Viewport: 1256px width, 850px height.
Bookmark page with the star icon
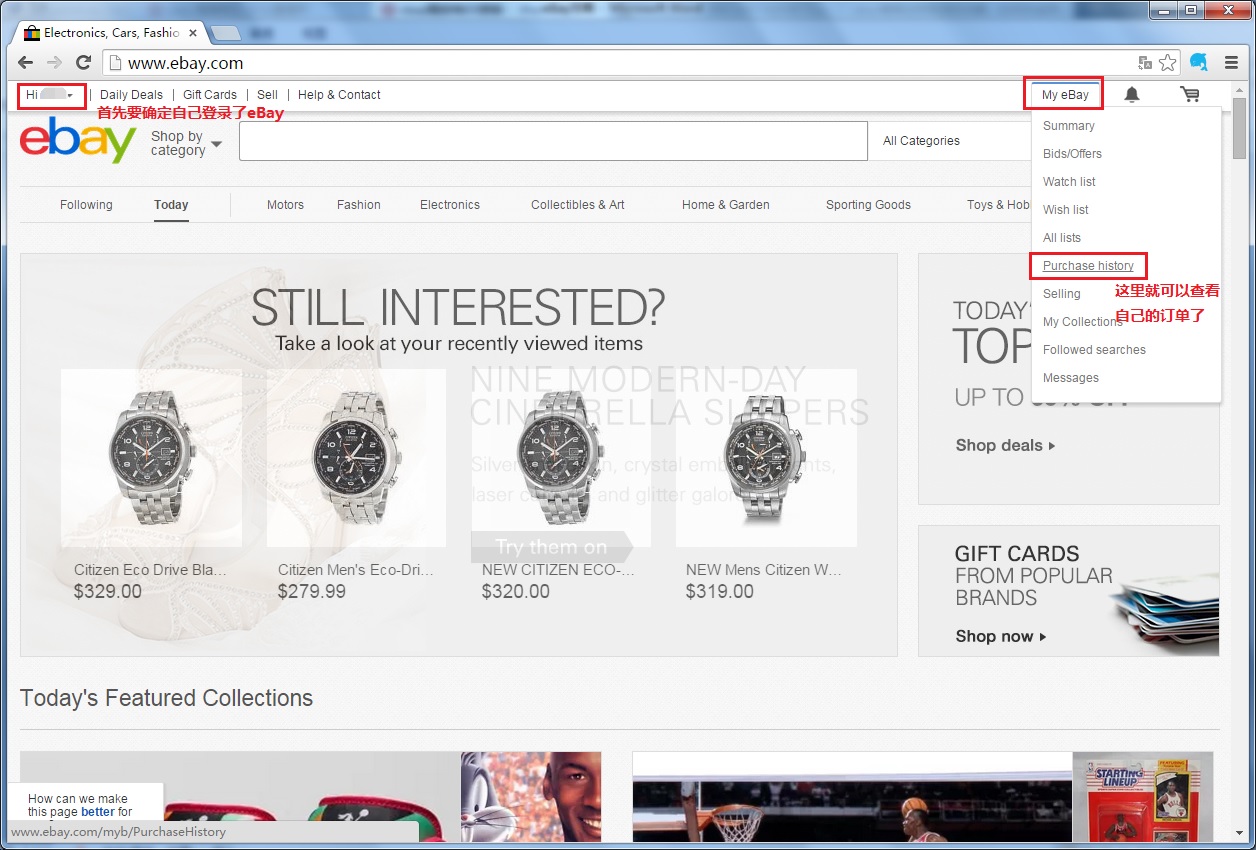[x=1168, y=62]
